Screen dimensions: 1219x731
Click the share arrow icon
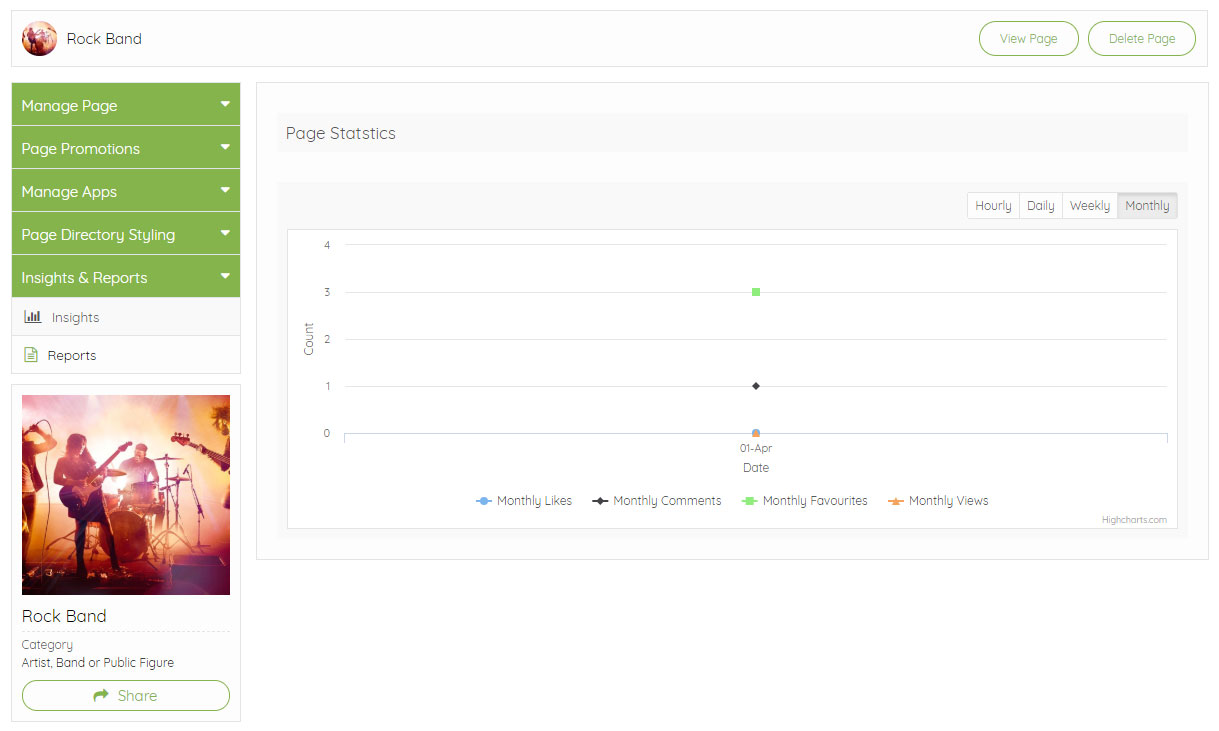click(x=101, y=695)
